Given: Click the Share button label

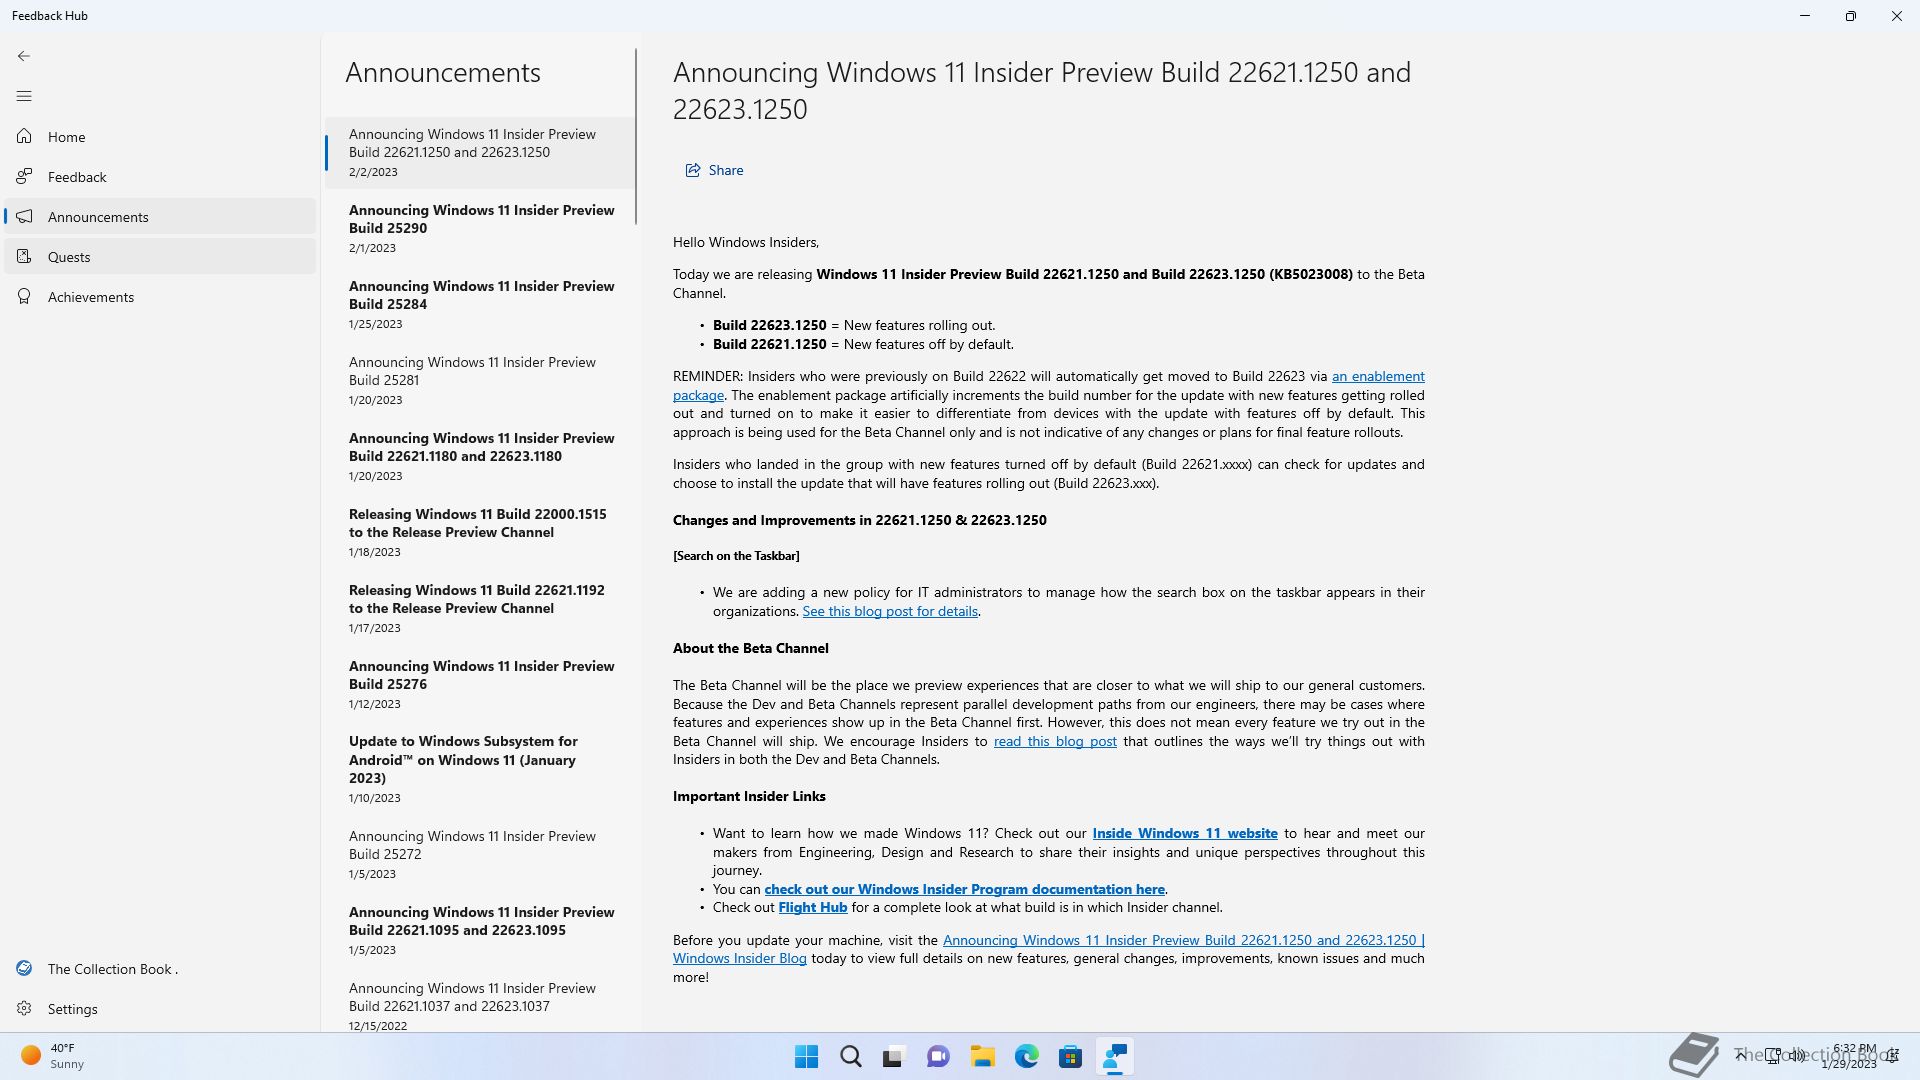Looking at the screenshot, I should [726, 170].
